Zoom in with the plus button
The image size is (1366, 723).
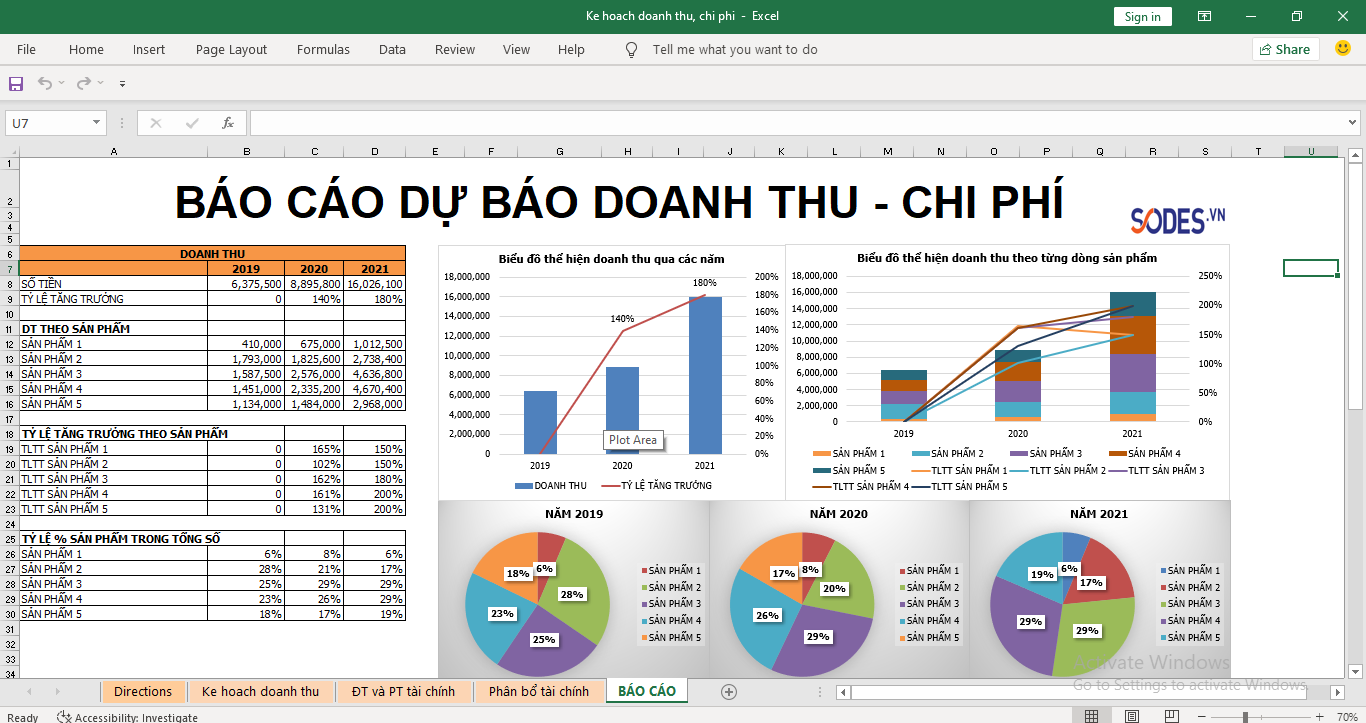click(1321, 717)
